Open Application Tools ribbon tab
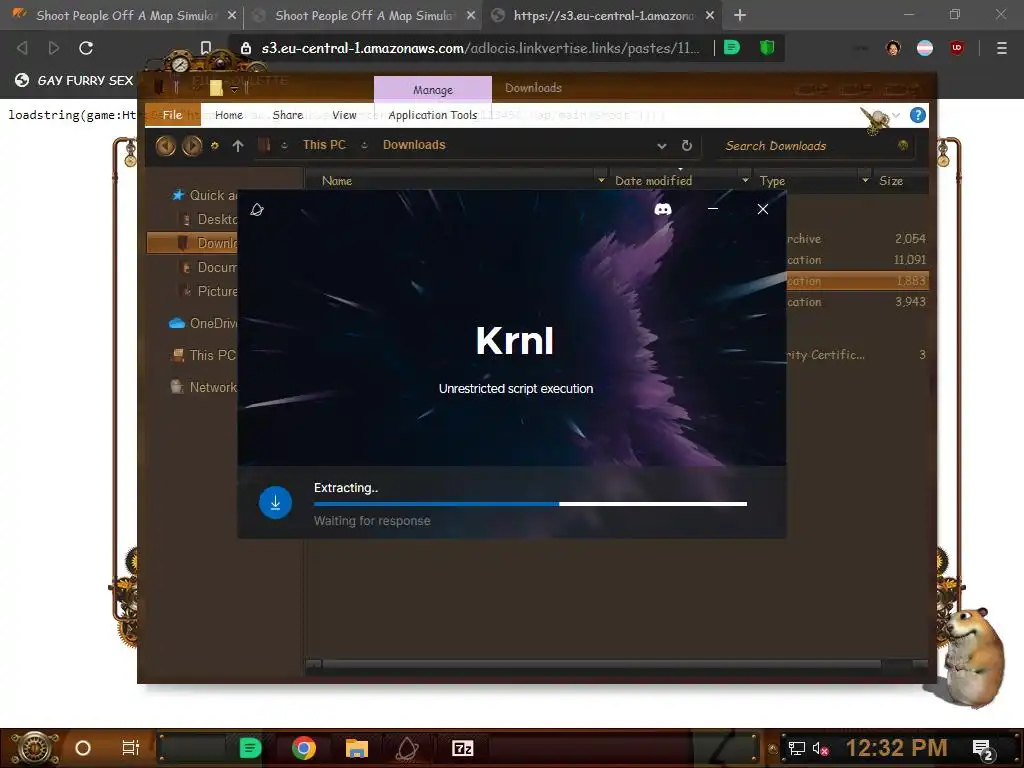Viewport: 1024px width, 768px height. tap(432, 115)
